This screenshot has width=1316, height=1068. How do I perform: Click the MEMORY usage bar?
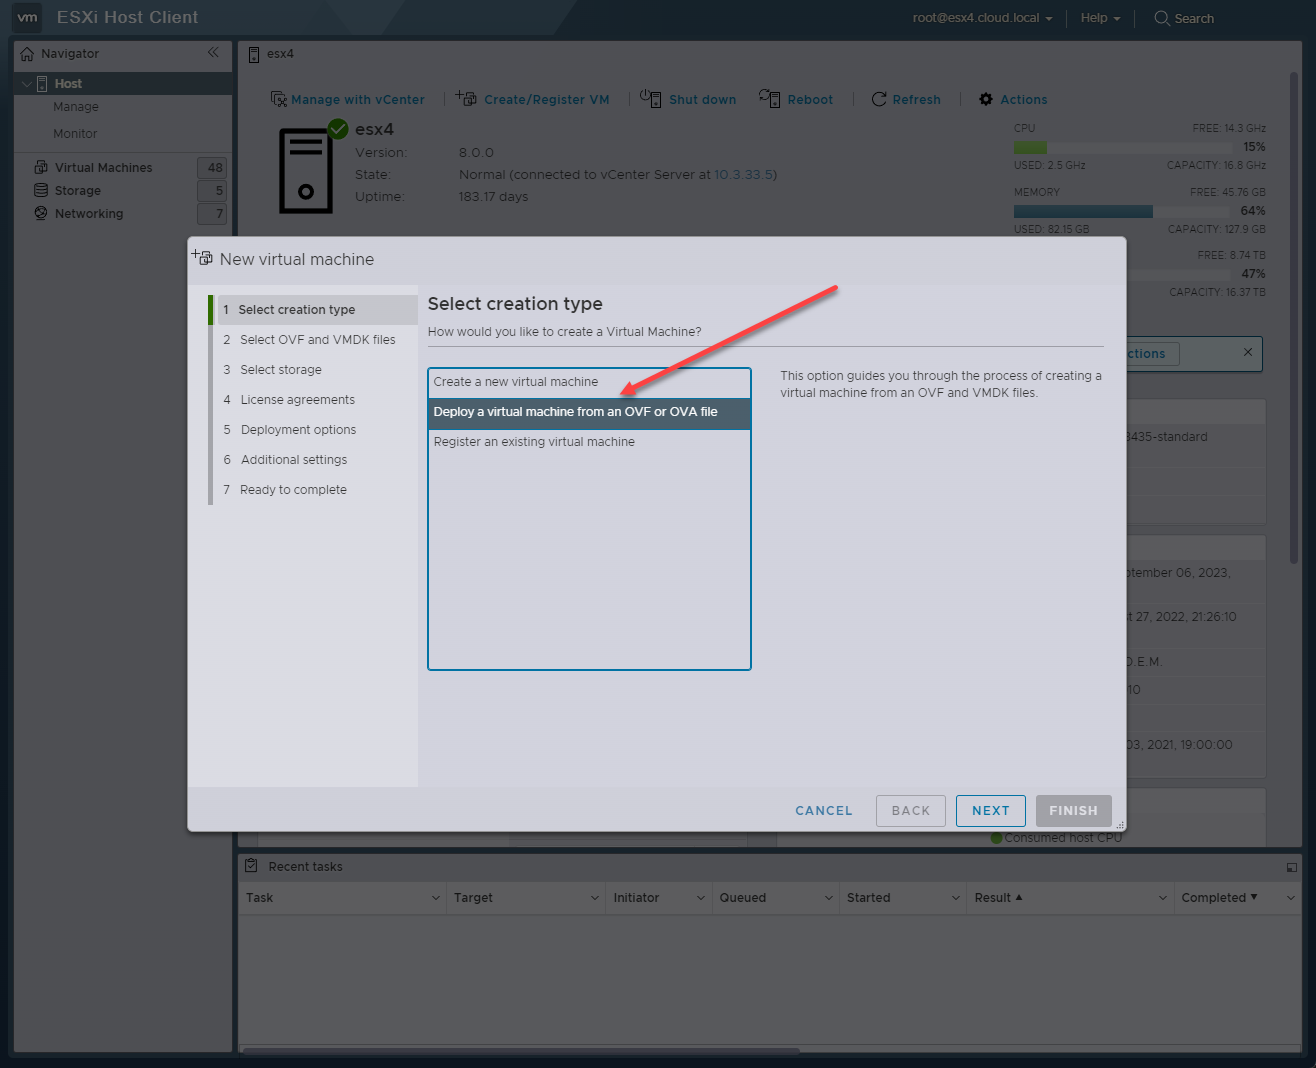[x=1124, y=211]
